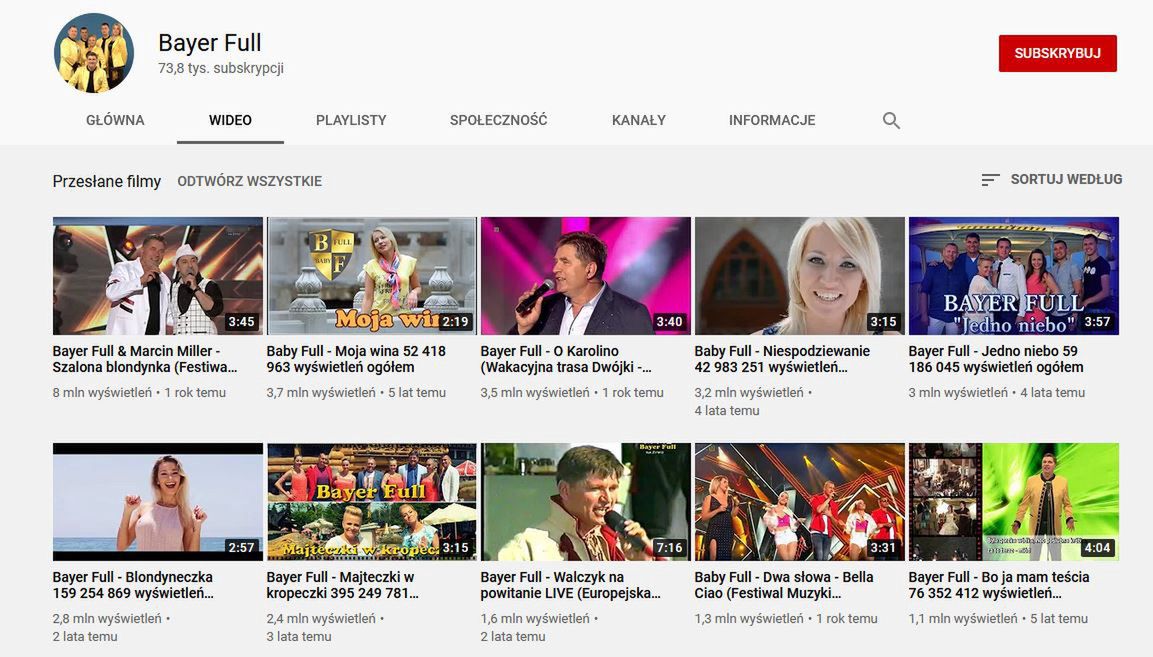Screen dimensions: 1153x657
Task: Click the 73,8 tys. subskrypcji text
Action: tap(221, 68)
